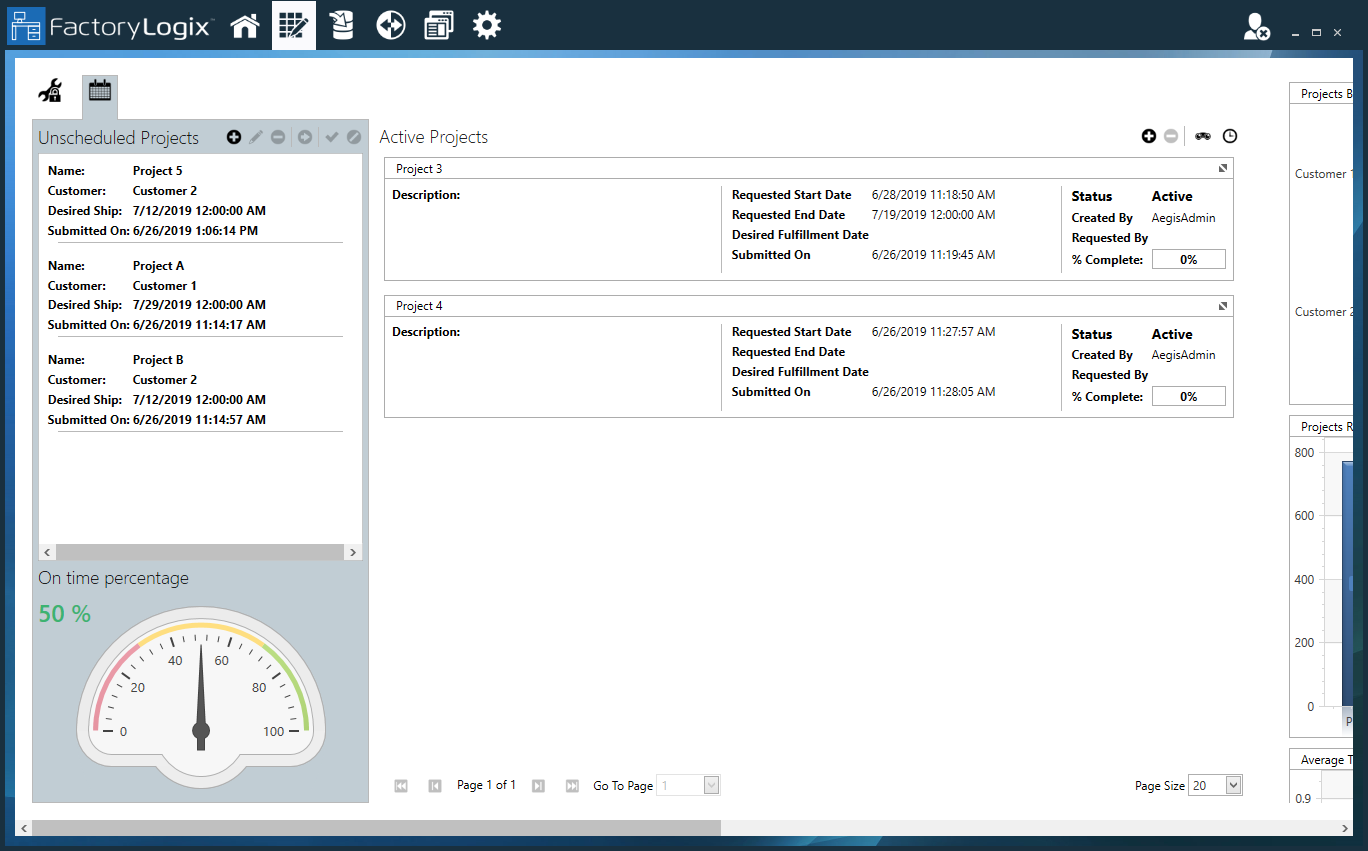
Task: Edit the selected unscheduled project with pencil icon
Action: 257,137
